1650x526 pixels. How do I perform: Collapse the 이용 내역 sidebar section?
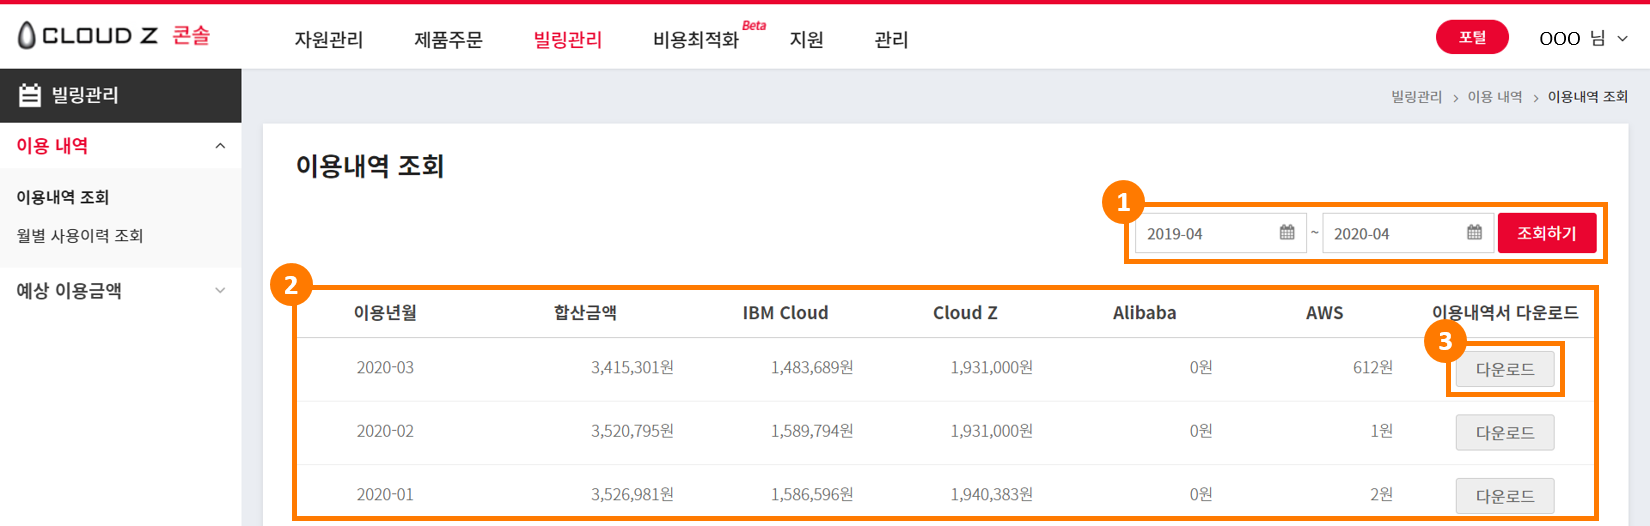(x=220, y=146)
